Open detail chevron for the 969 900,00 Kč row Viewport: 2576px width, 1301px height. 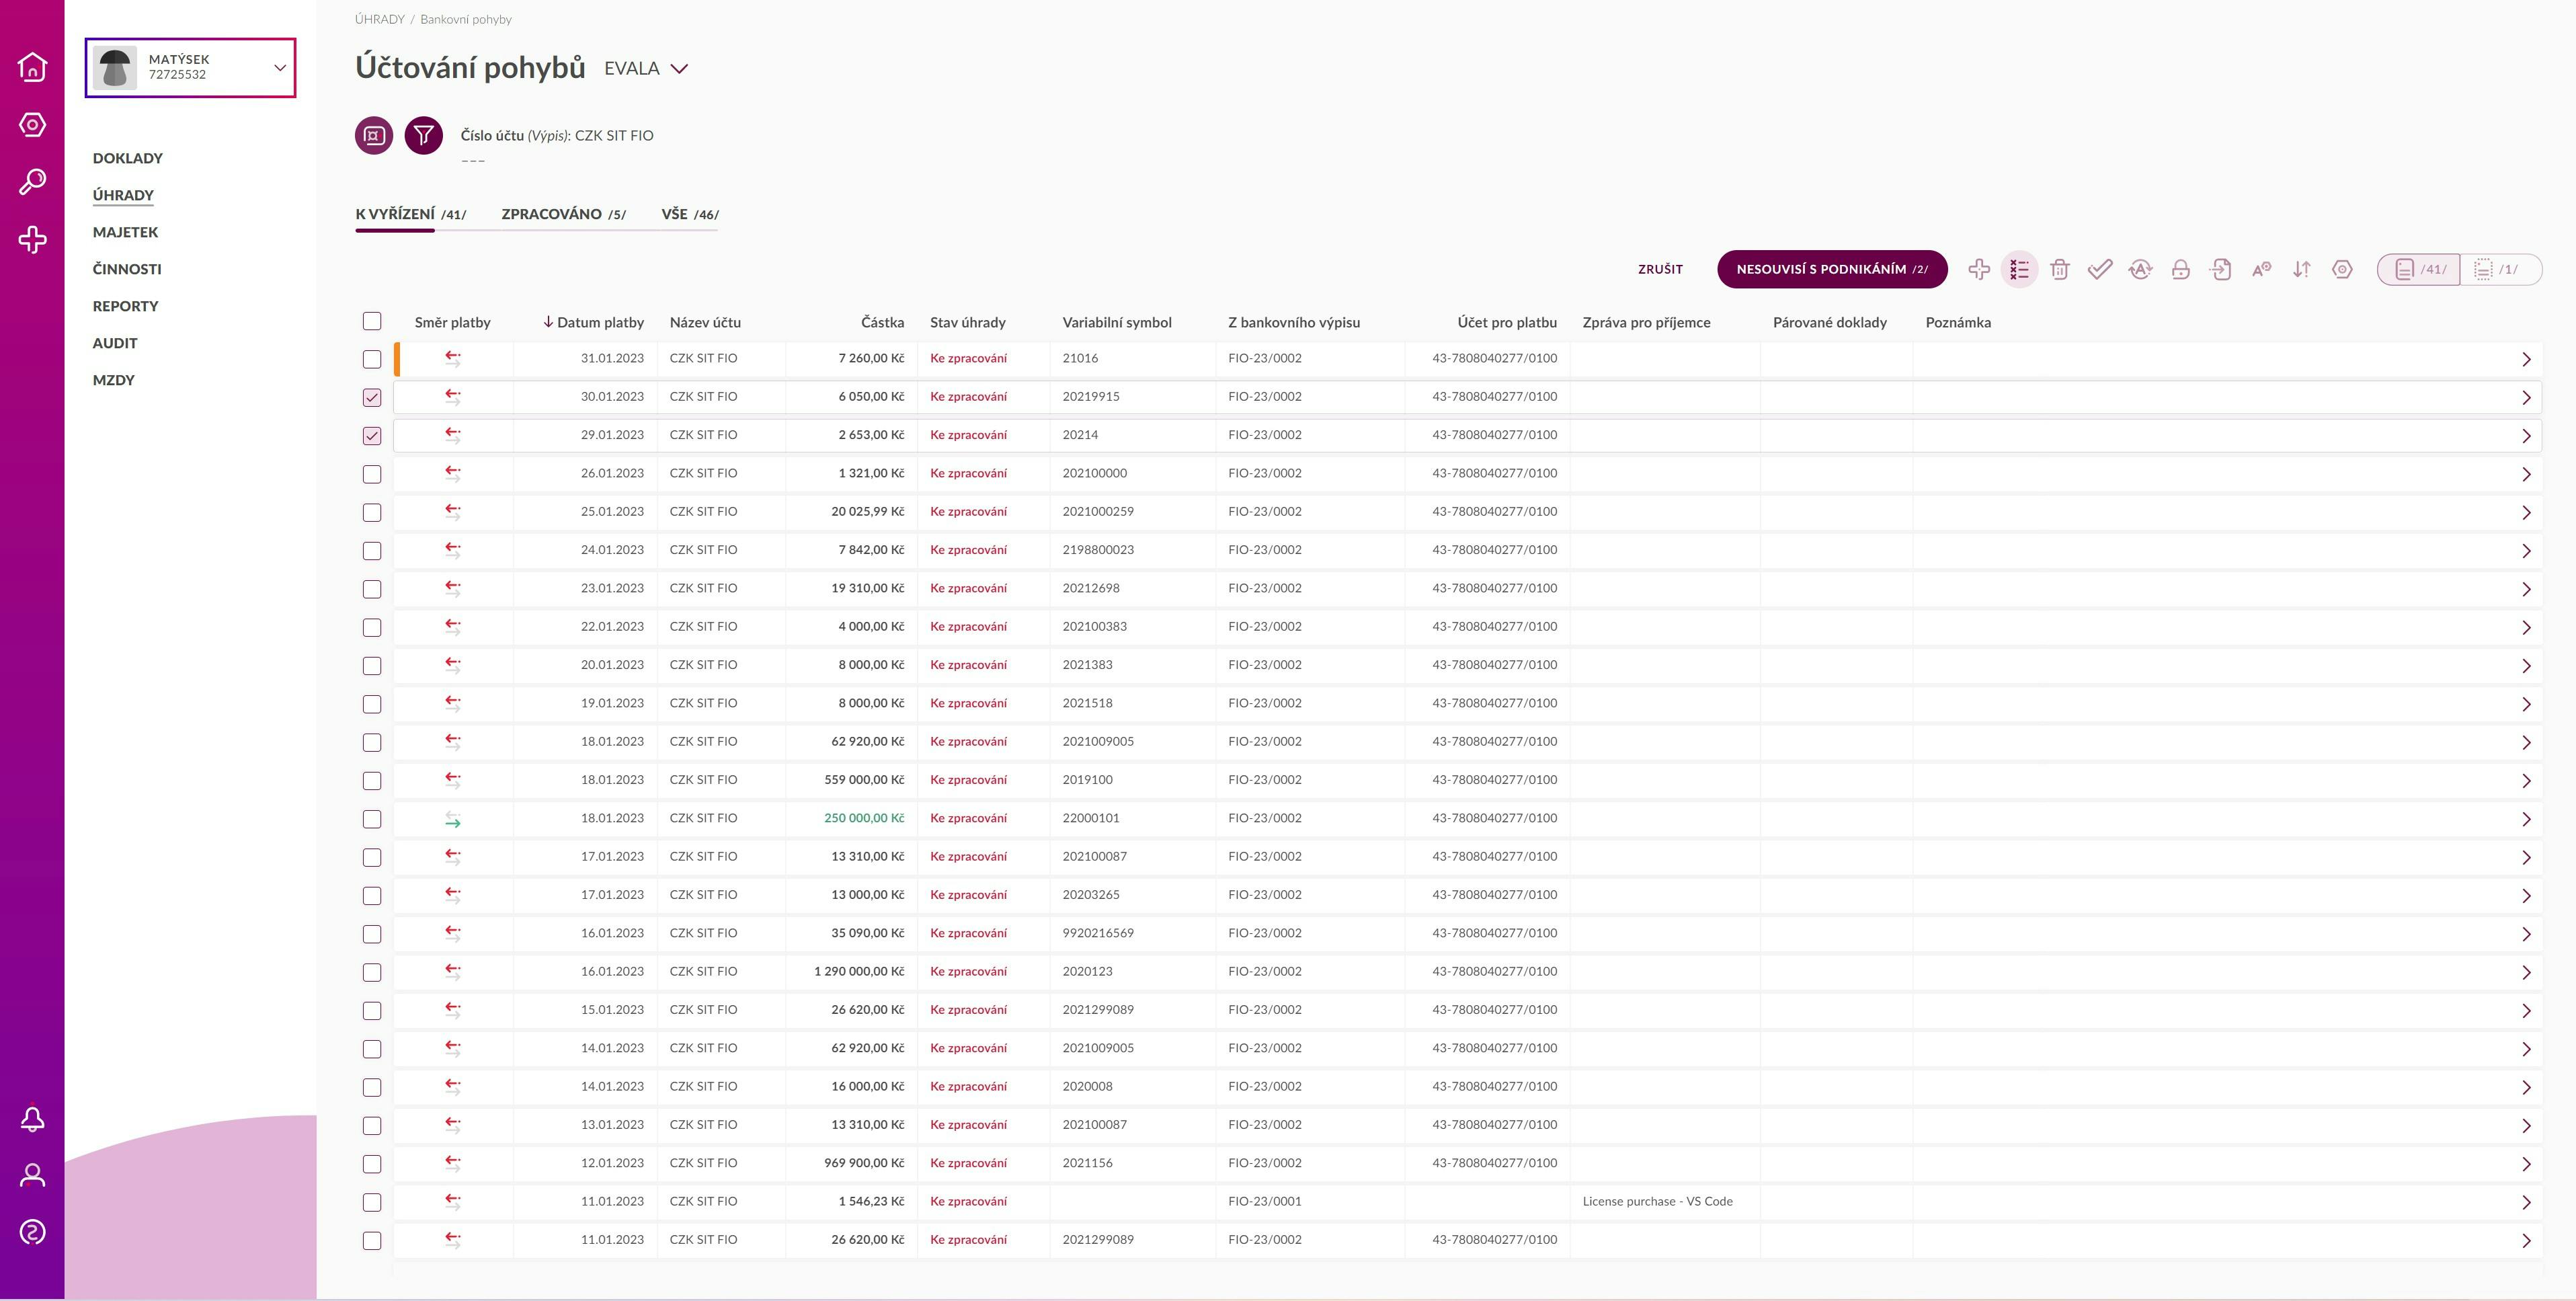click(x=2526, y=1164)
